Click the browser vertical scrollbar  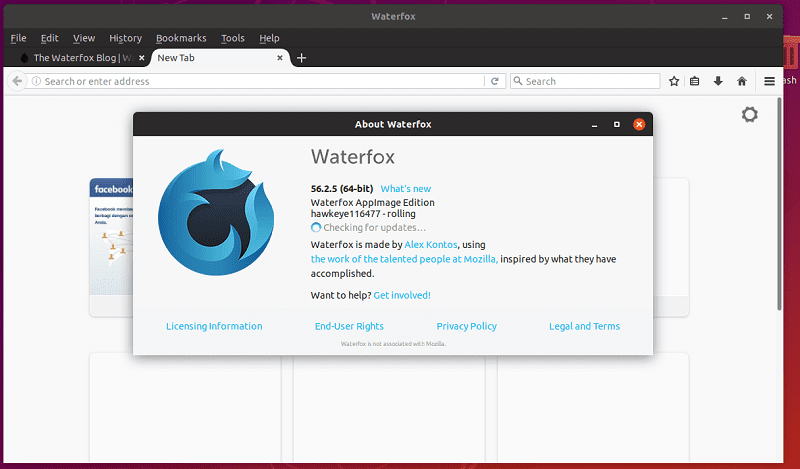(x=779, y=204)
